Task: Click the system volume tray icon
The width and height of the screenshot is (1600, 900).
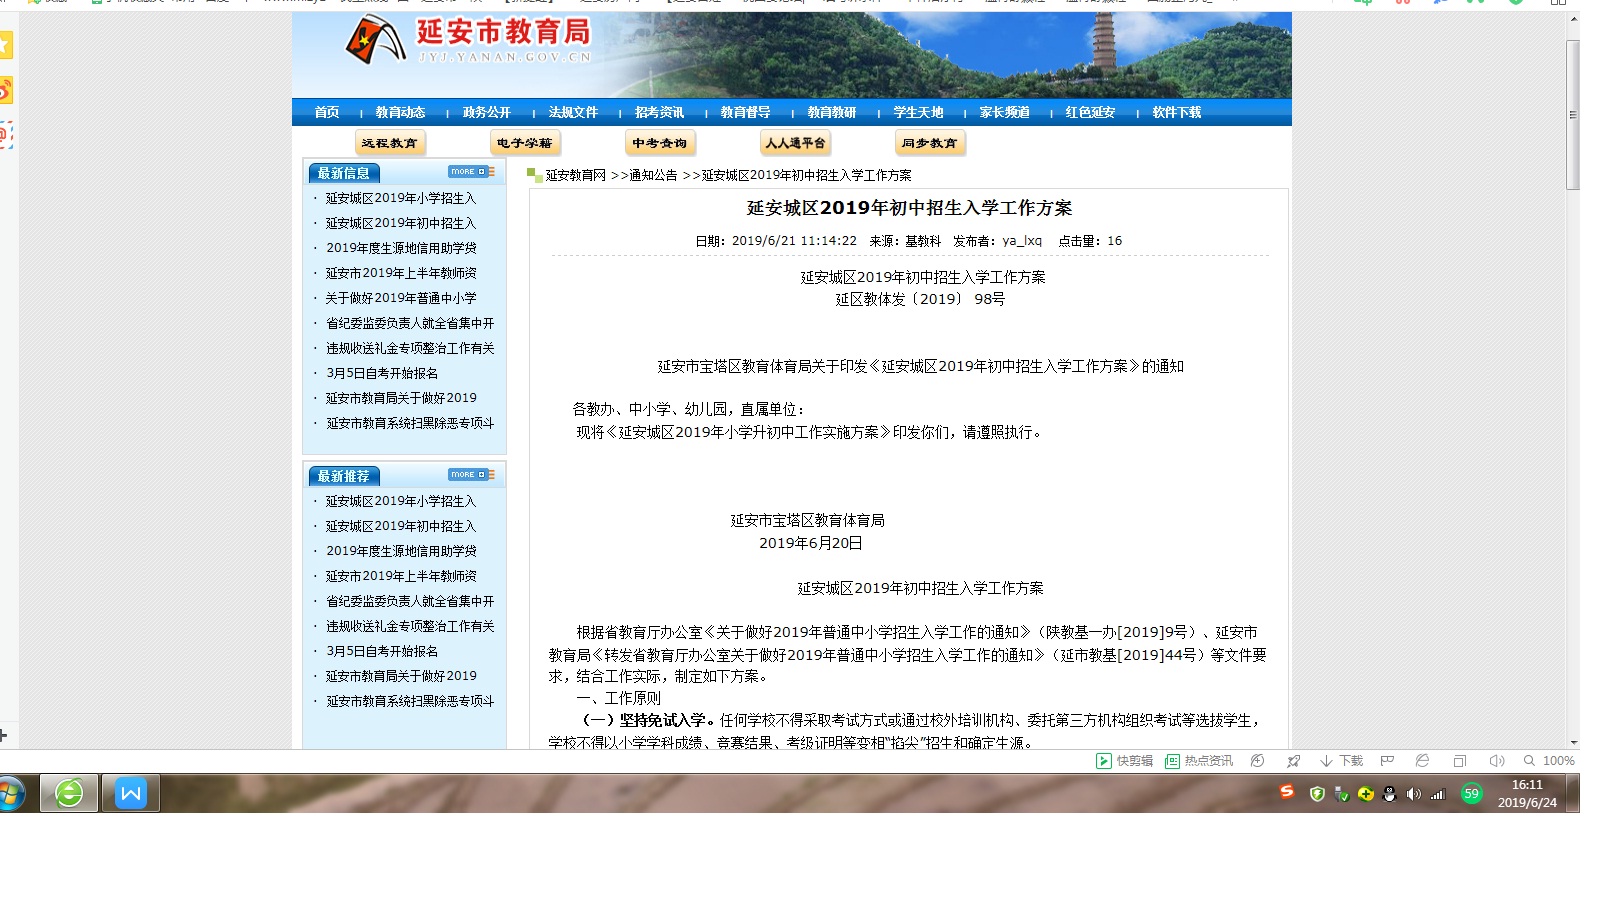Action: point(1413,794)
